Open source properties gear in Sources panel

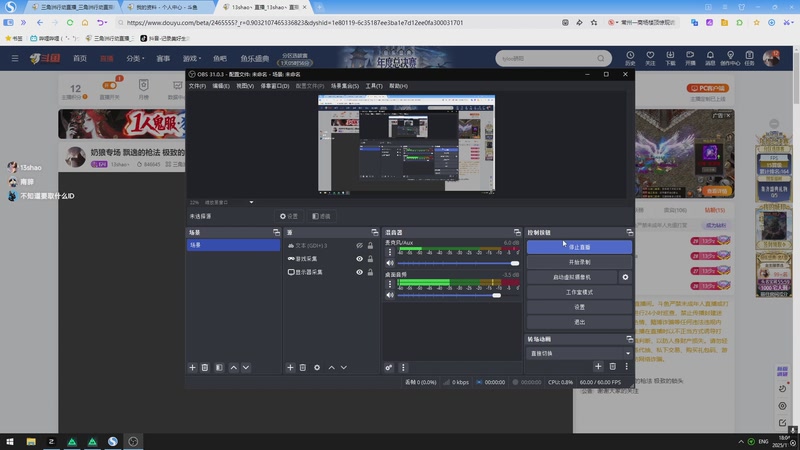click(x=317, y=367)
